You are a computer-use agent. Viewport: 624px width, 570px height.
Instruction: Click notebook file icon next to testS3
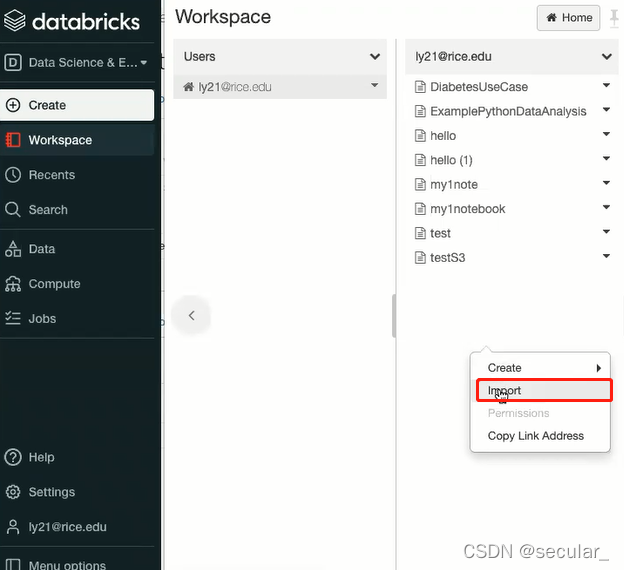420,258
